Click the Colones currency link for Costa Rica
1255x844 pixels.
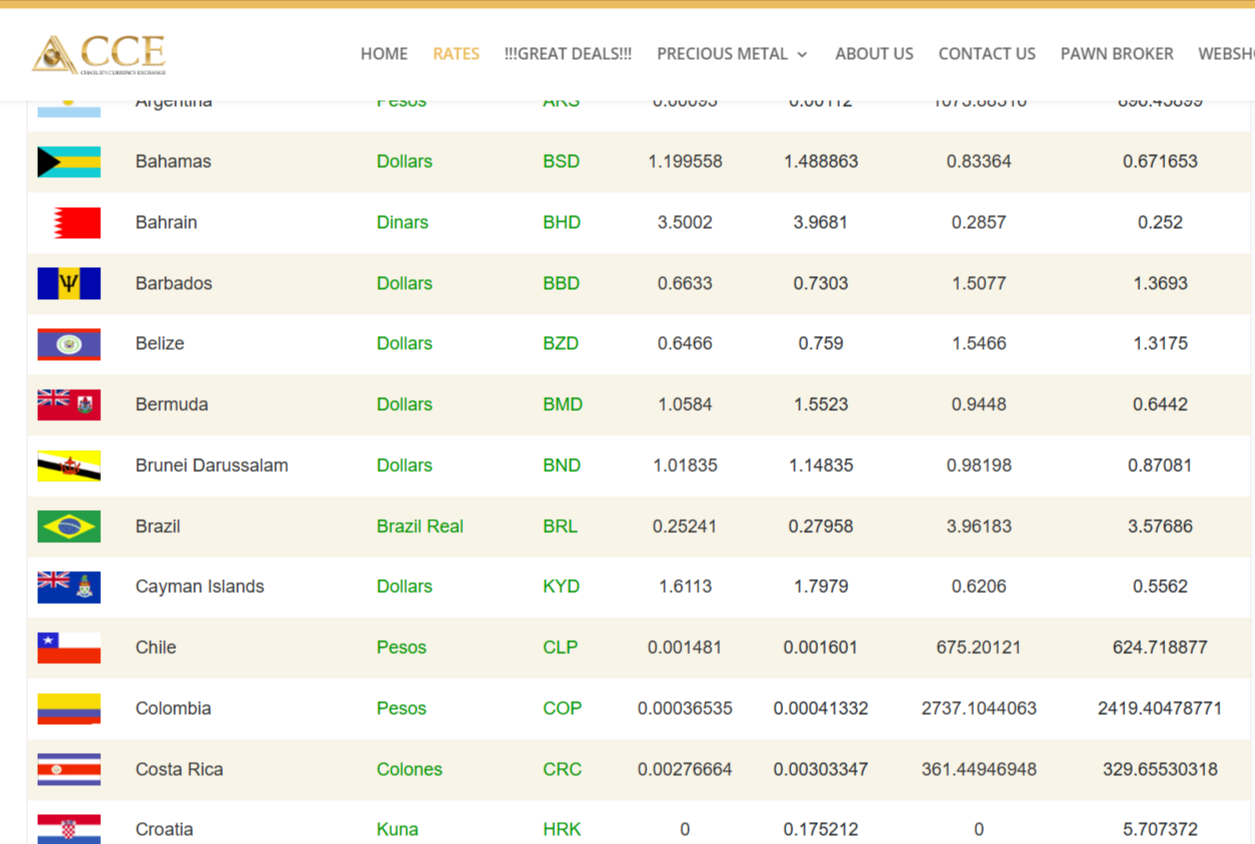coord(409,769)
